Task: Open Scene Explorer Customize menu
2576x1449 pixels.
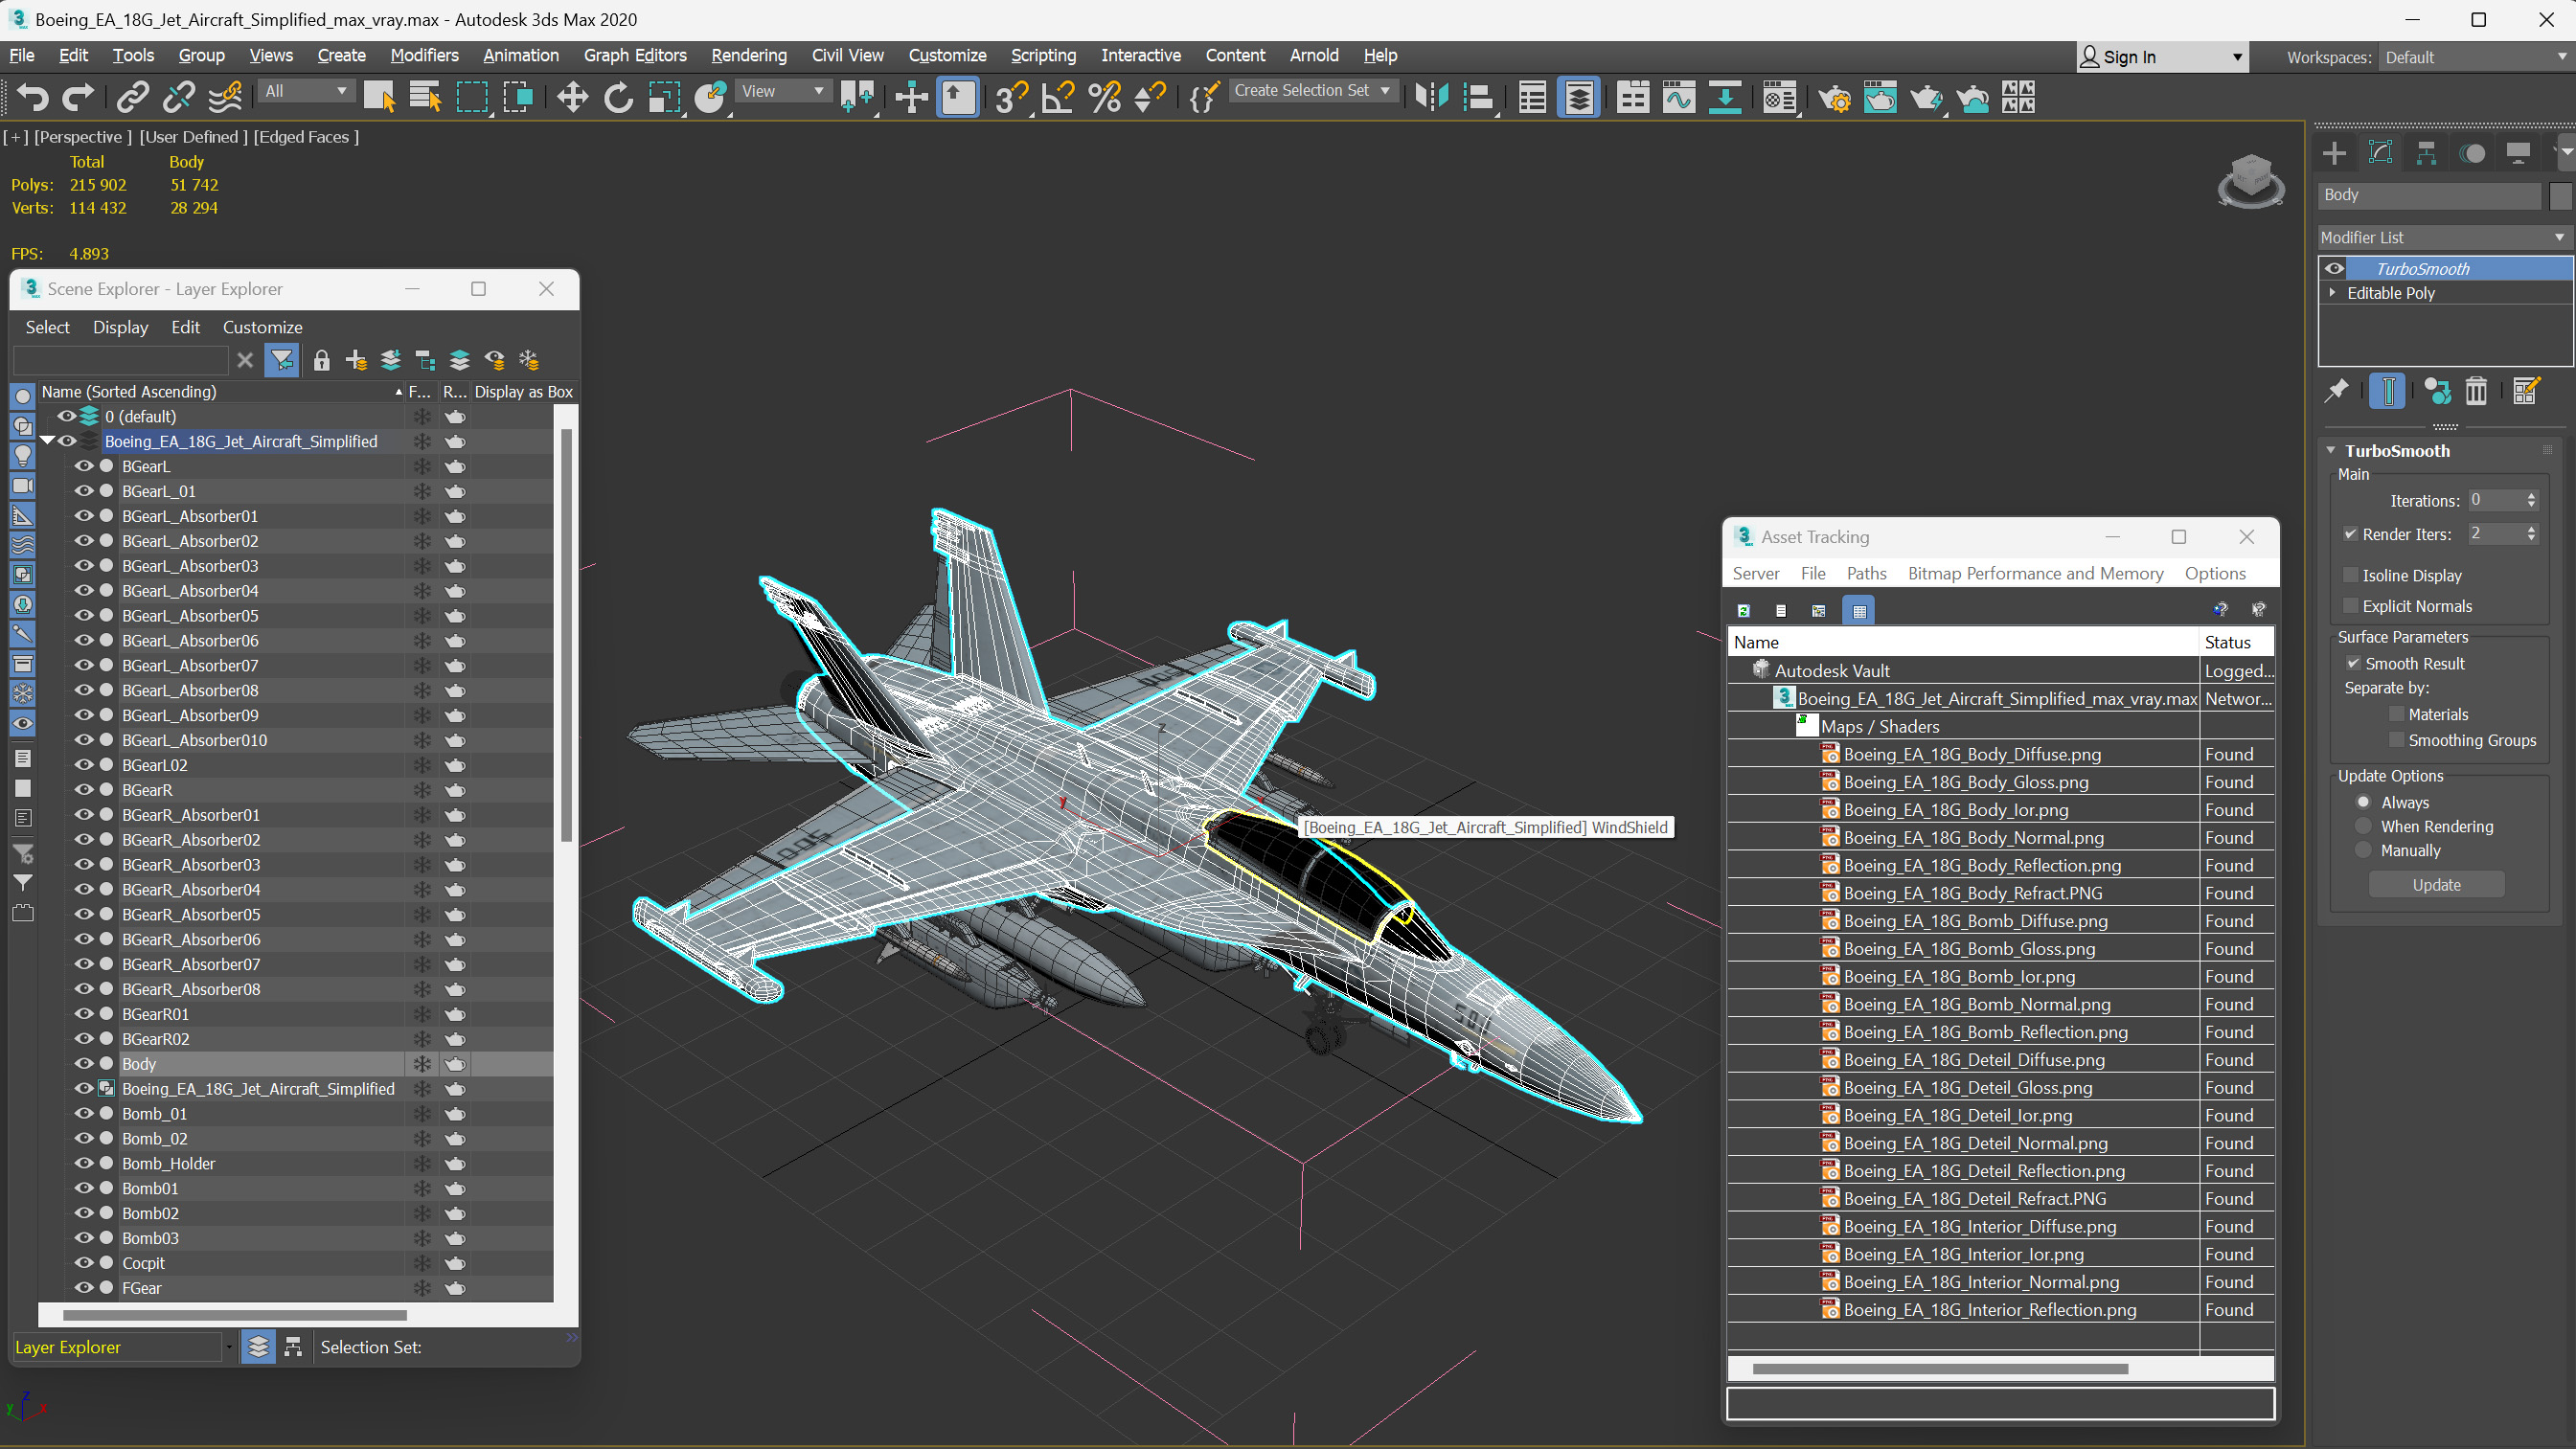Action: tap(262, 327)
